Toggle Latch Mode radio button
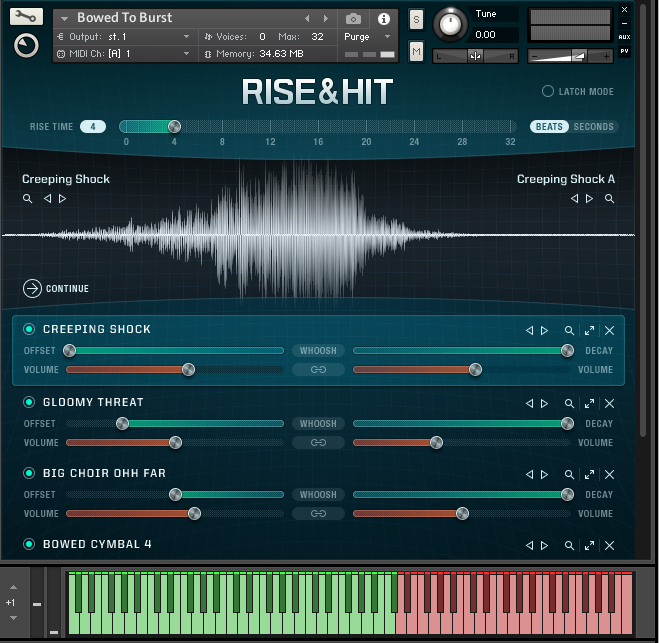Viewport: 659px width, 643px height. [x=548, y=91]
